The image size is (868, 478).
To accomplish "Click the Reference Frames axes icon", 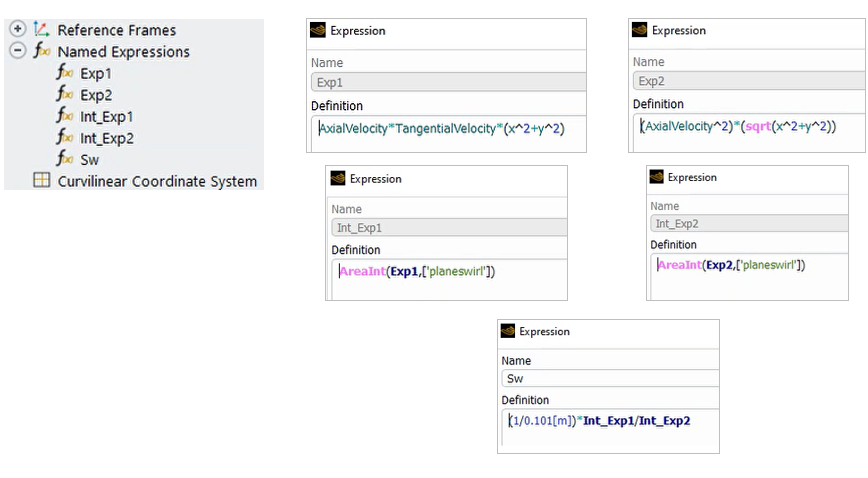I will click(x=41, y=30).
